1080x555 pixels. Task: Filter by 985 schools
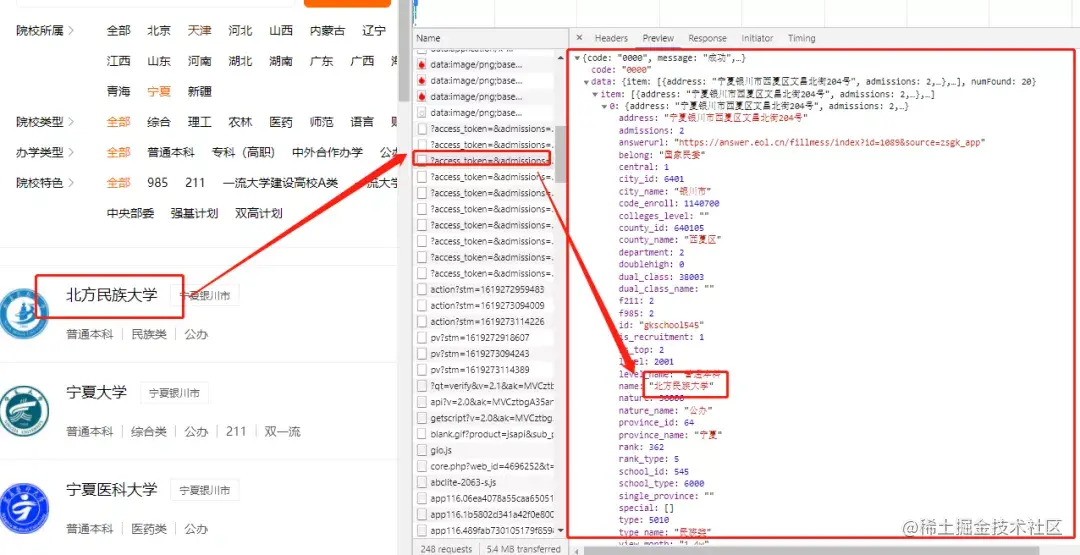(x=157, y=183)
